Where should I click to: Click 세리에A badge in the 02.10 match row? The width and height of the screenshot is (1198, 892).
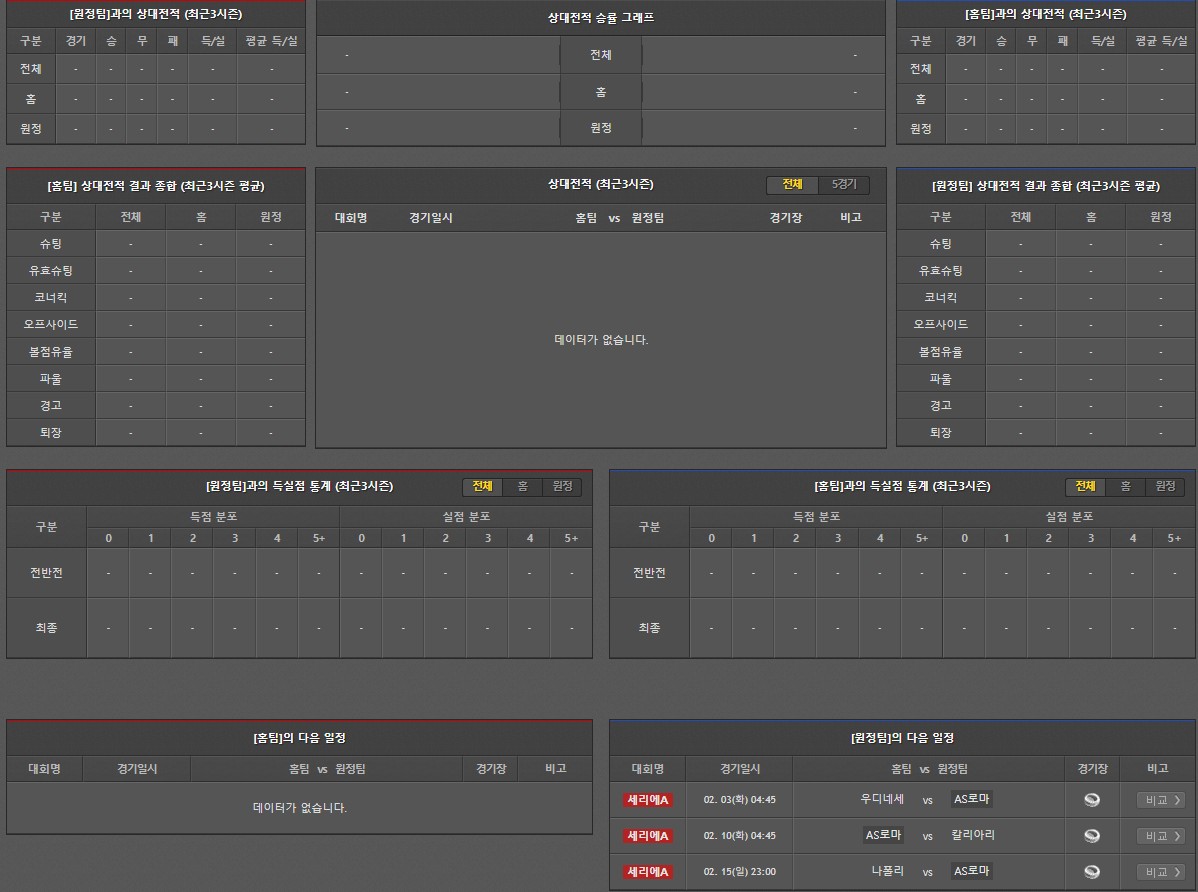[x=648, y=836]
